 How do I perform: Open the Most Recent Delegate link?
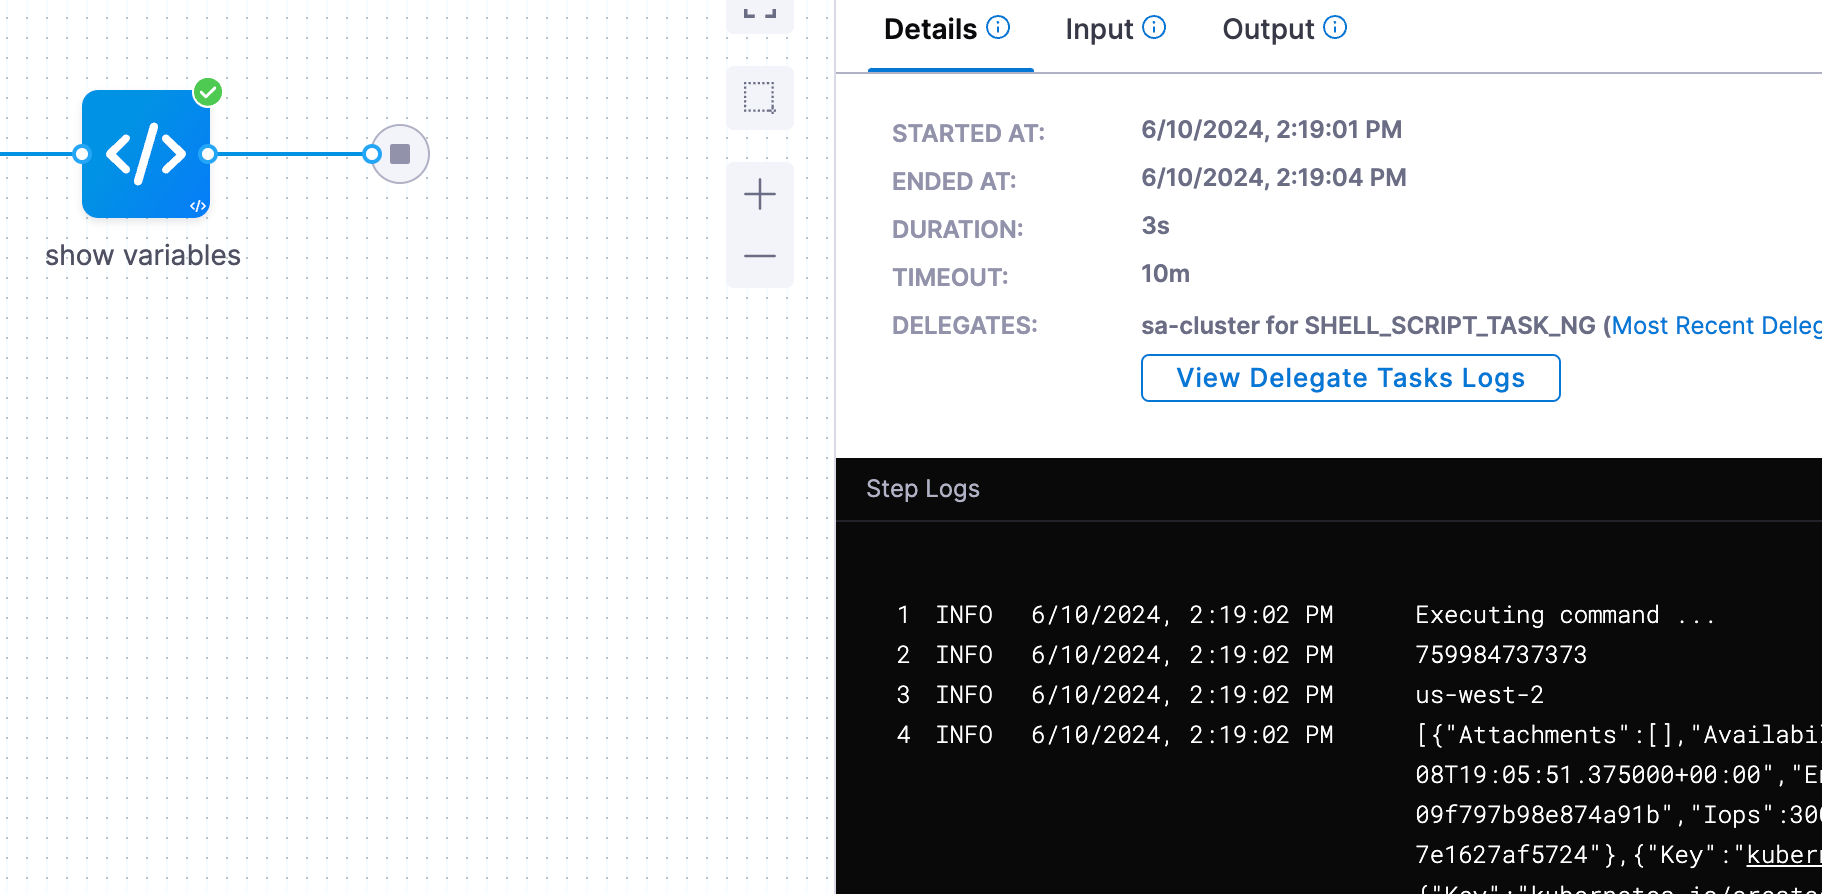[x=1715, y=326]
